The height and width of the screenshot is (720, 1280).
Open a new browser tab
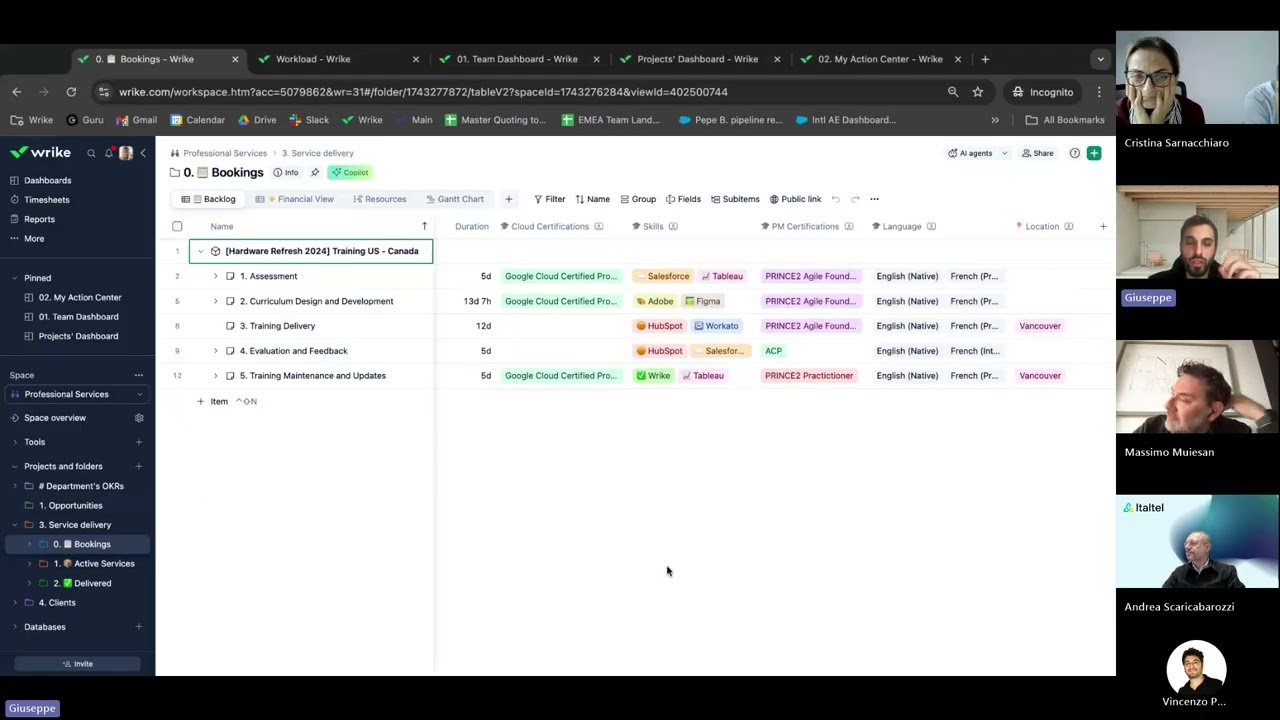click(x=985, y=59)
